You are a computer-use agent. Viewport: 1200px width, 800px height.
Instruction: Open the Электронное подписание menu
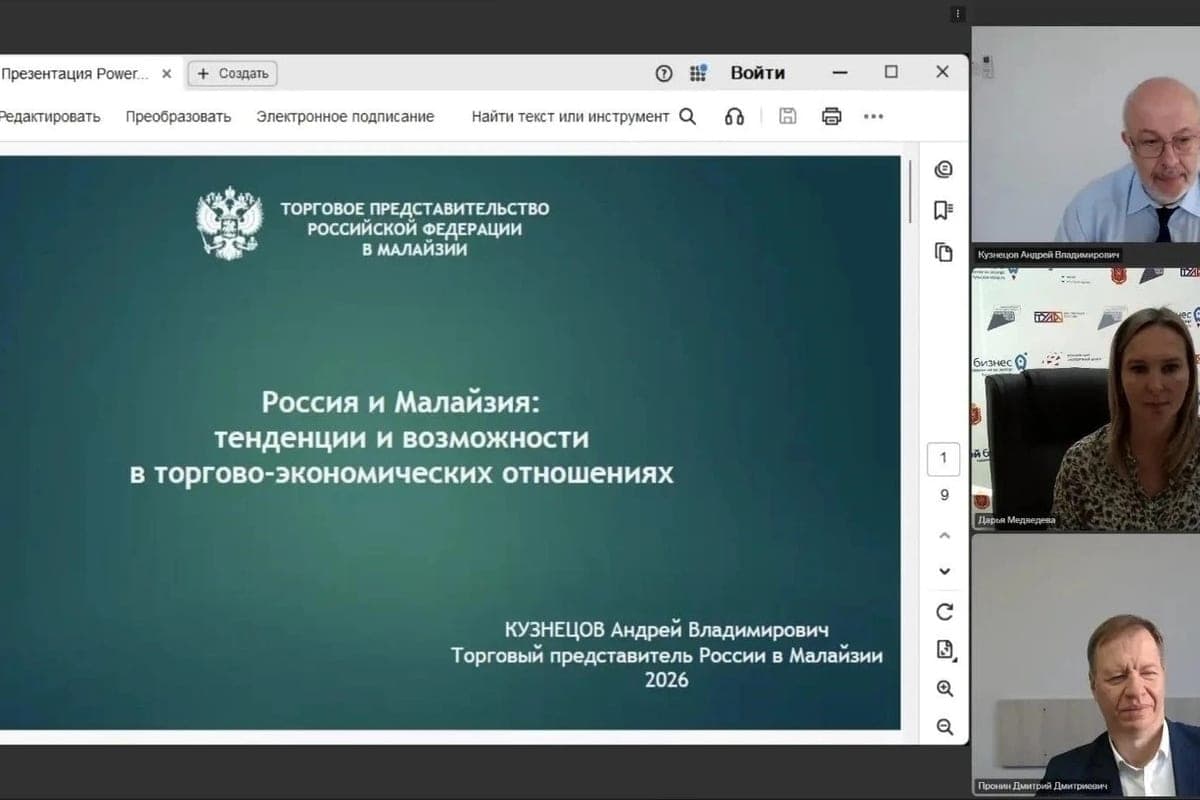pyautogui.click(x=345, y=116)
